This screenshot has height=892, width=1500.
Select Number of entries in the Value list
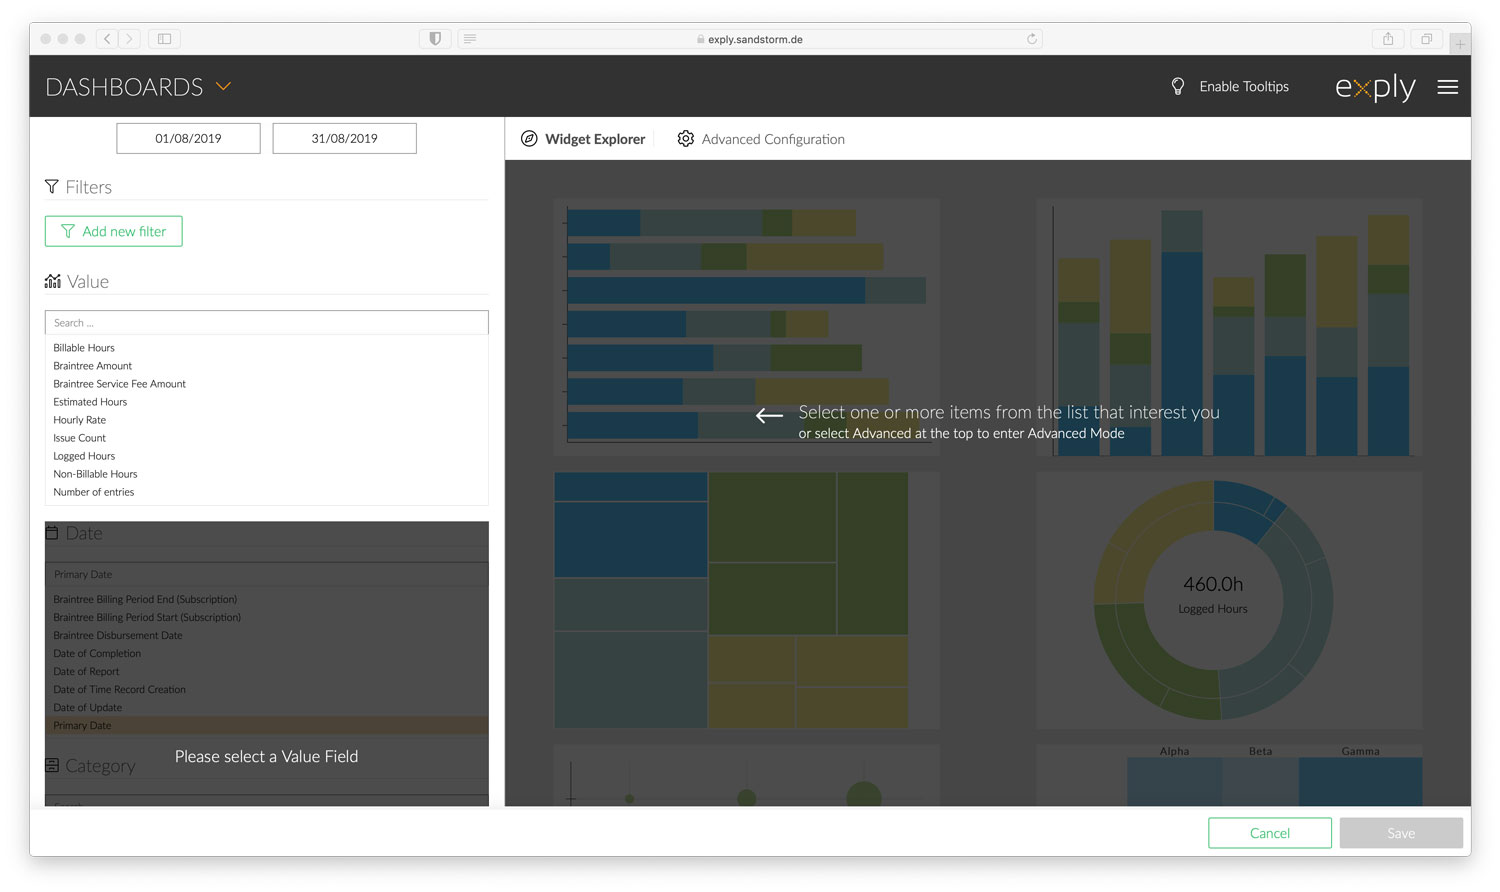pyautogui.click(x=94, y=492)
